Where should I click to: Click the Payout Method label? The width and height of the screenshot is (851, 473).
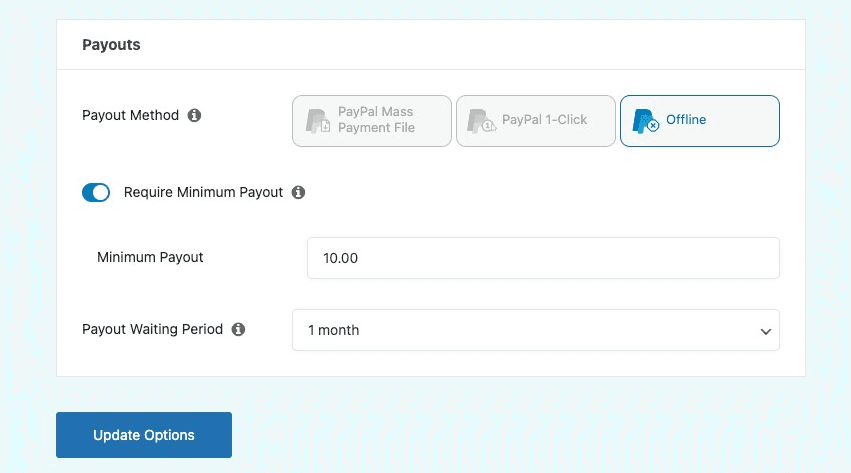[130, 115]
